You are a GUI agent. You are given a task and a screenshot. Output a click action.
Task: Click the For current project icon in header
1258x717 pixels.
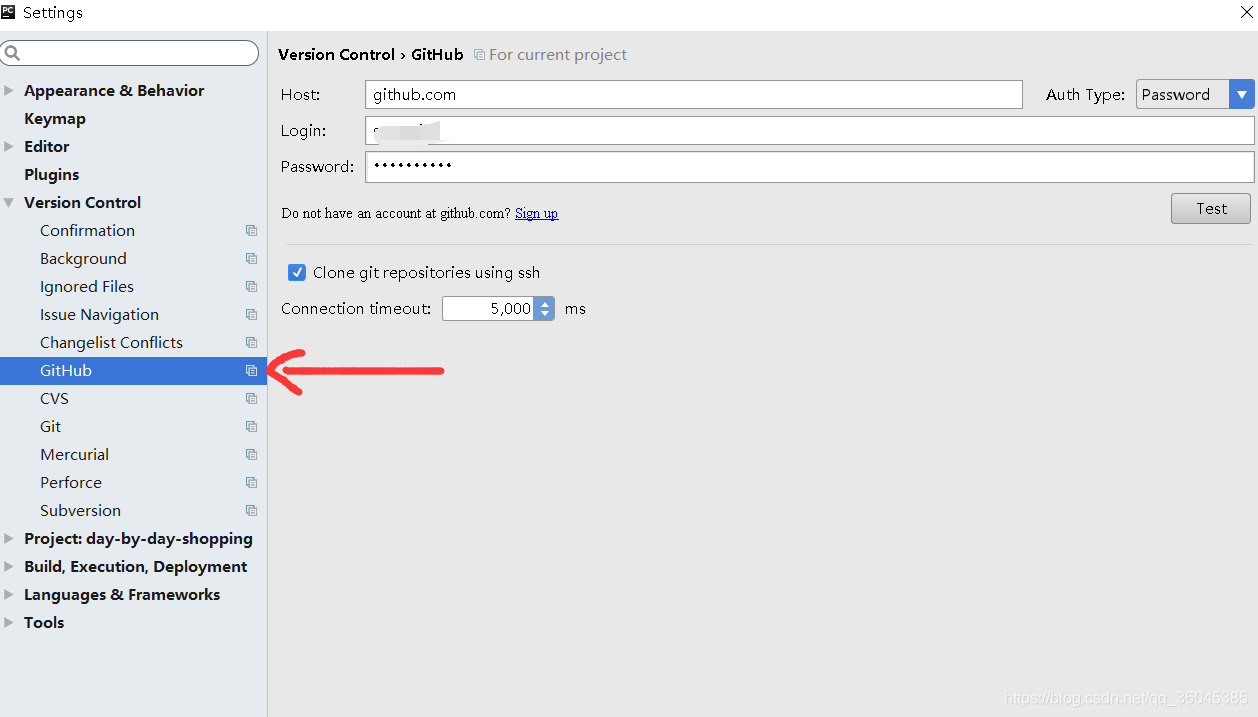(x=479, y=54)
